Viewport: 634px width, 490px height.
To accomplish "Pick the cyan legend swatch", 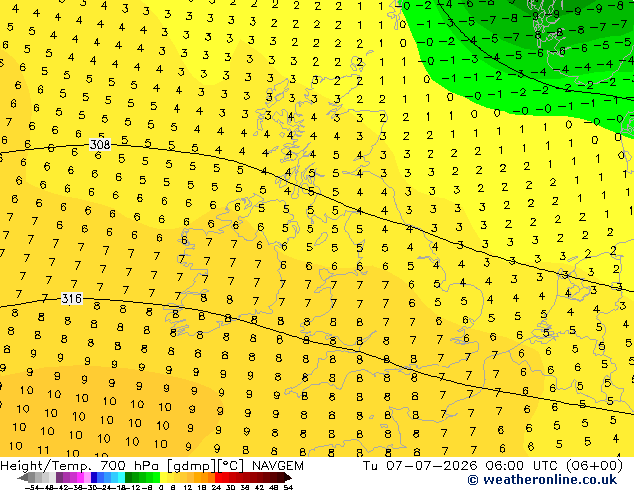I will 121,477.
